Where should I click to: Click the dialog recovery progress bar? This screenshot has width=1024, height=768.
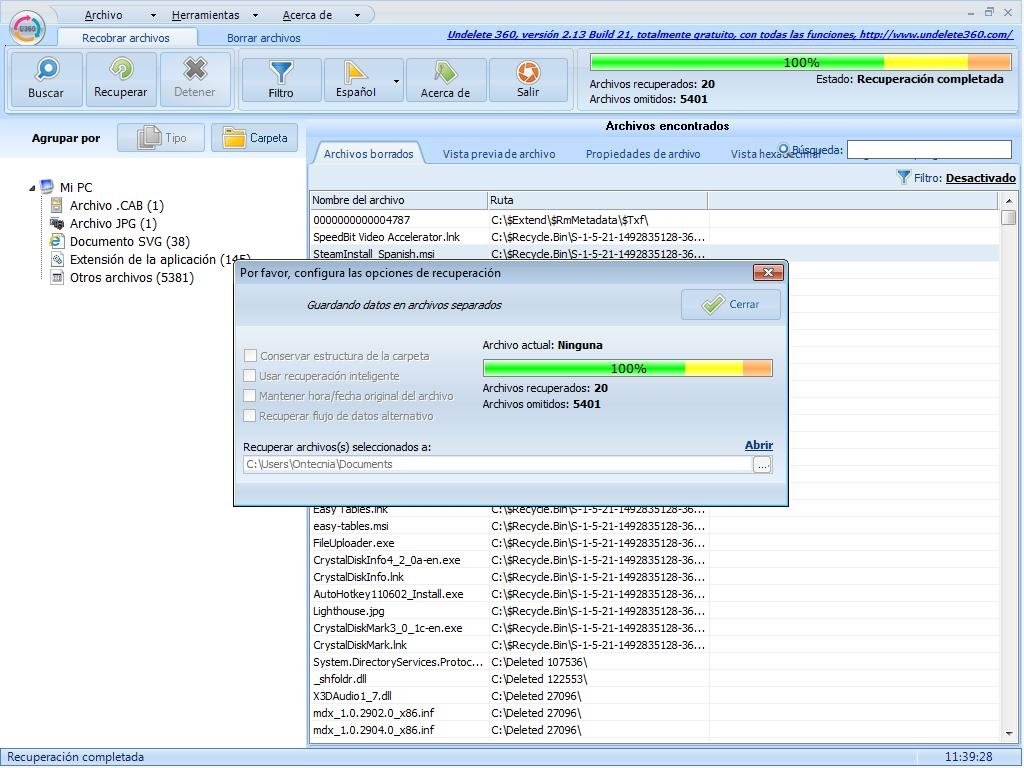627,368
